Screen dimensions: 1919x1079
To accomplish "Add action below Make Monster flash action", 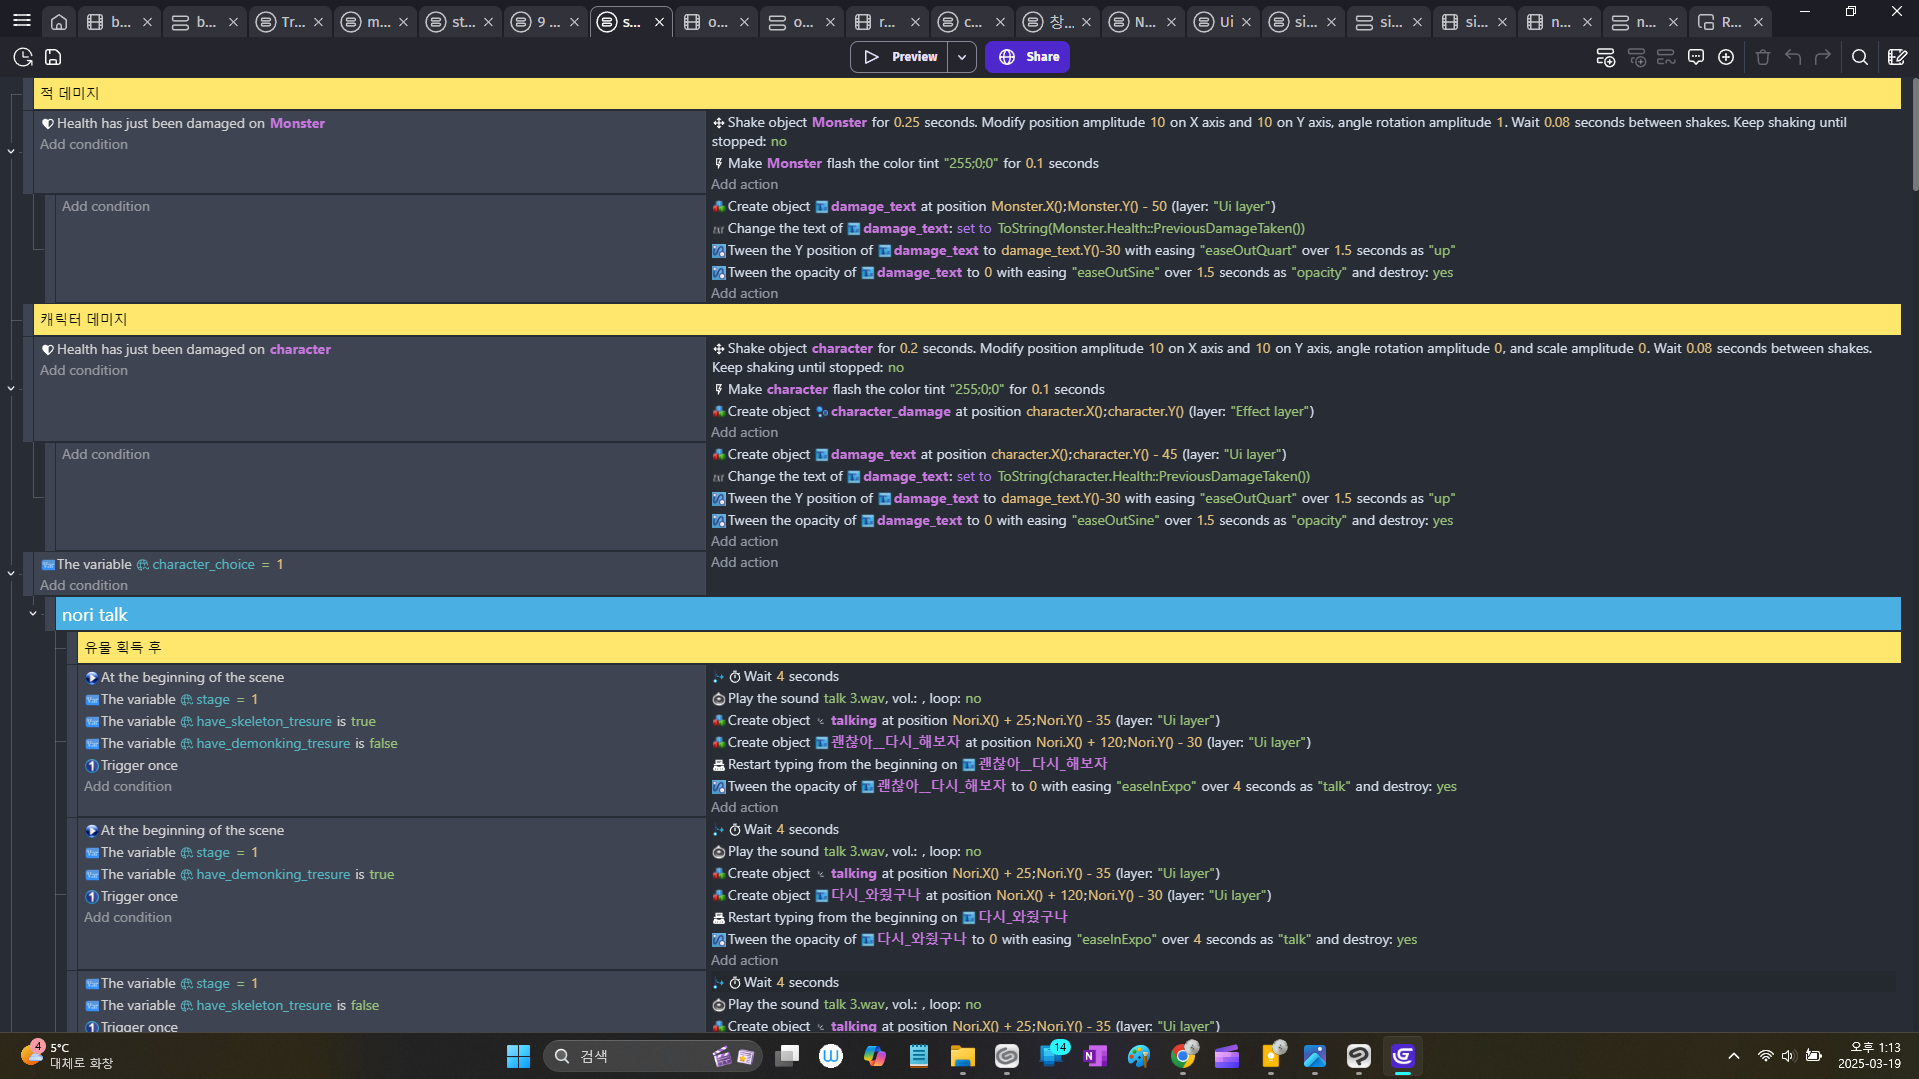I will coord(744,184).
